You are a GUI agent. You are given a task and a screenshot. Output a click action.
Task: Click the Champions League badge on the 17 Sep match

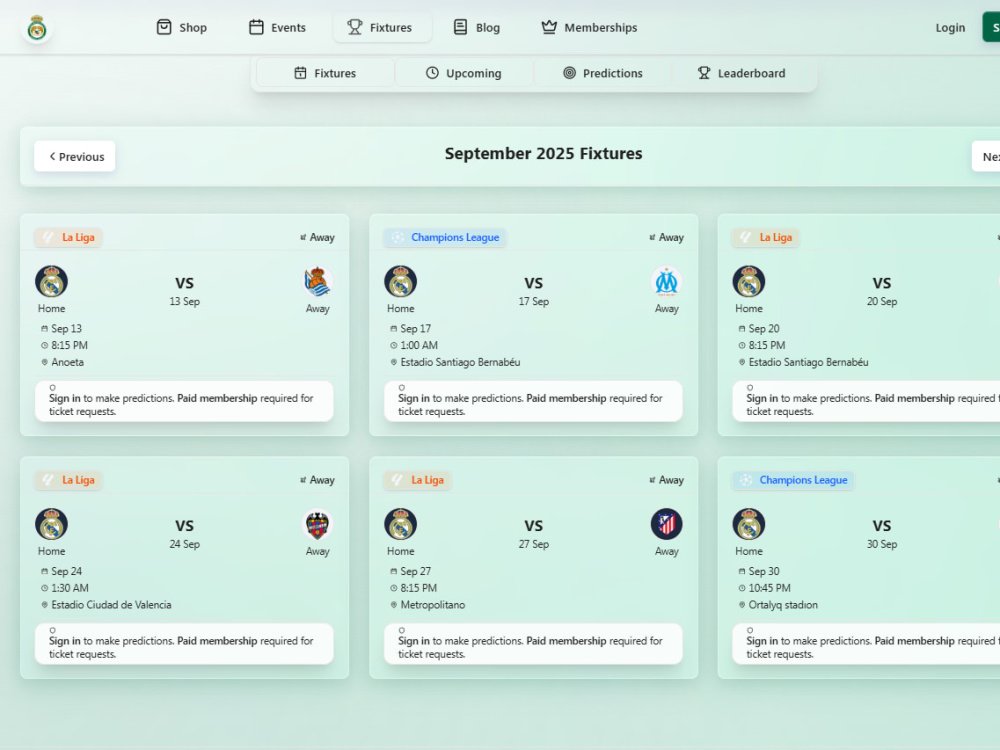[x=445, y=237]
